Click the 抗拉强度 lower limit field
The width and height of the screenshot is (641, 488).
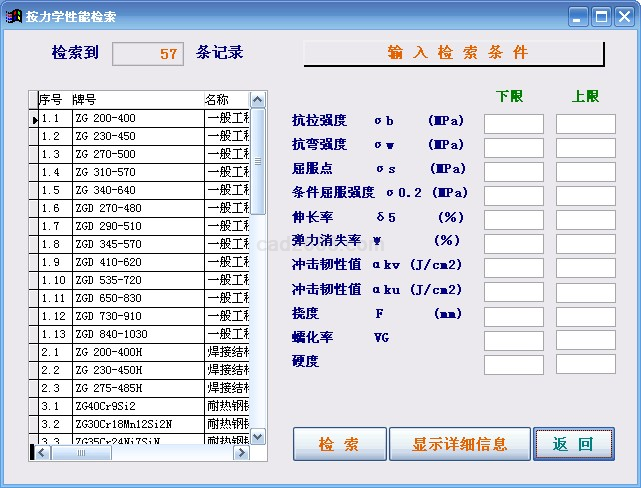click(x=513, y=124)
